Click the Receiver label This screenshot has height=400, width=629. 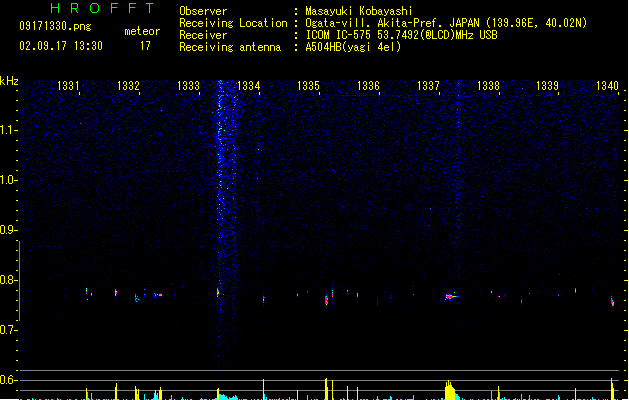click(x=203, y=35)
